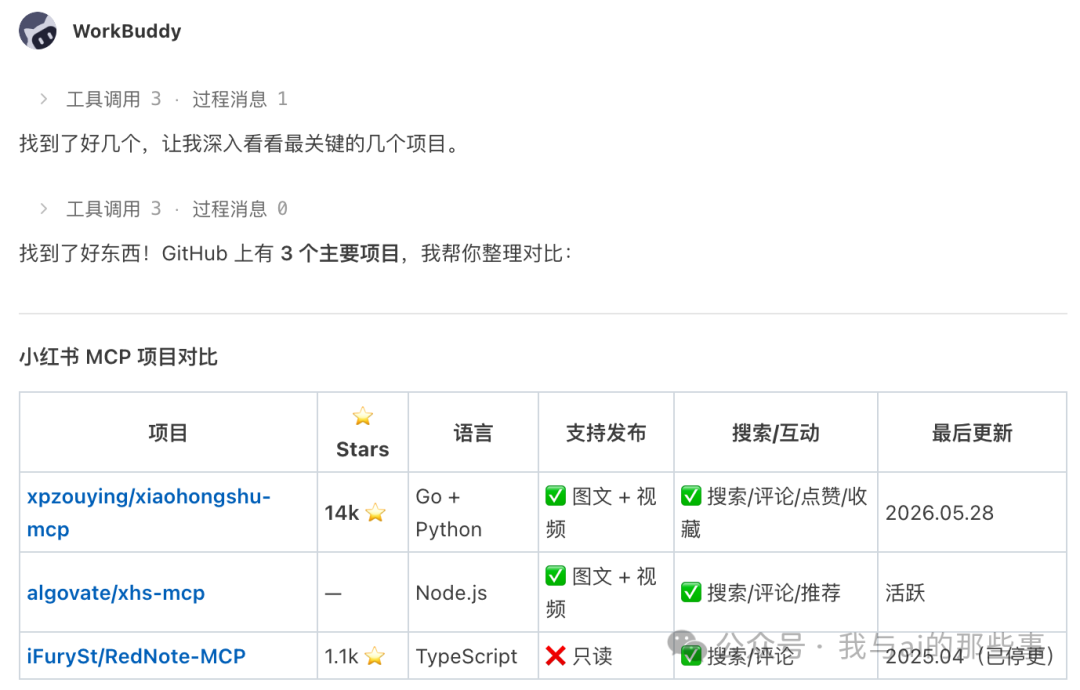The image size is (1080, 690).
Task: Click the dash in the algovate stars cell
Action: coord(333,594)
